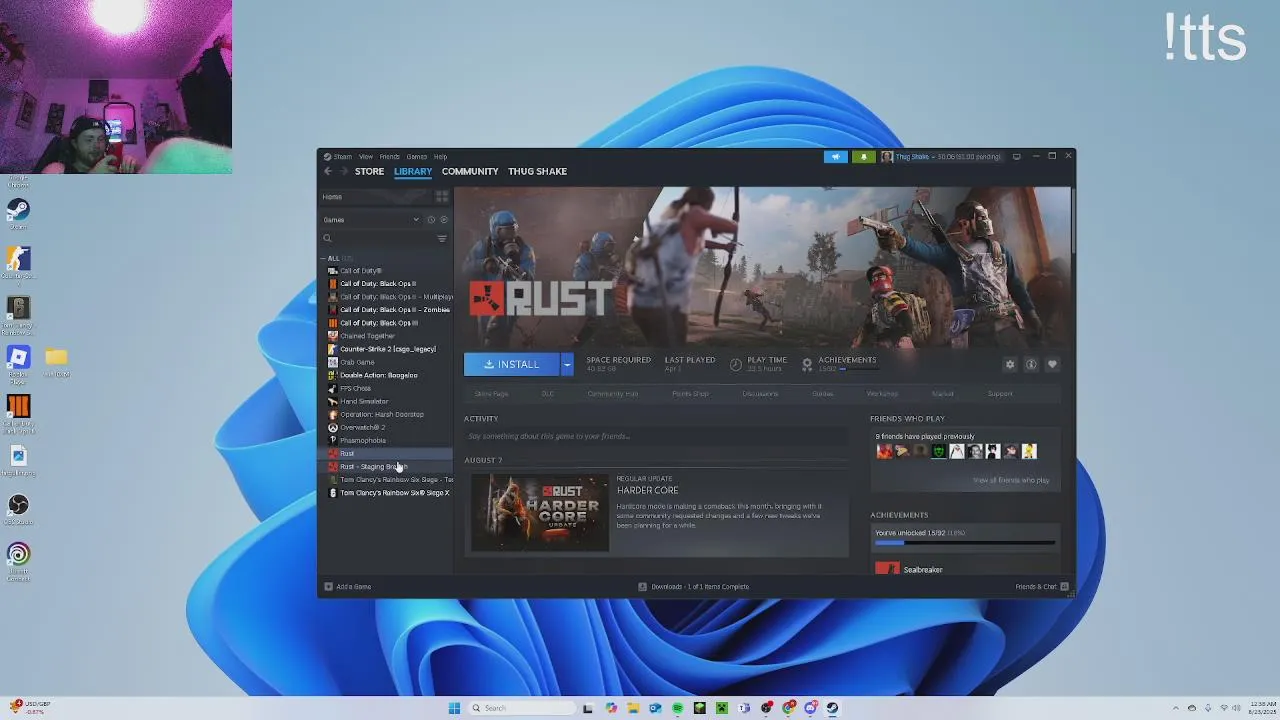The height and width of the screenshot is (720, 1280).
Task: Open the Rust Workshop link
Action: 882,394
